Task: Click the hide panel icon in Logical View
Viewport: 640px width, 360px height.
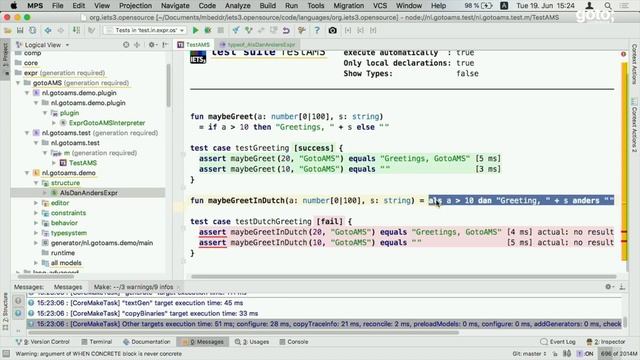Action: pos(165,45)
